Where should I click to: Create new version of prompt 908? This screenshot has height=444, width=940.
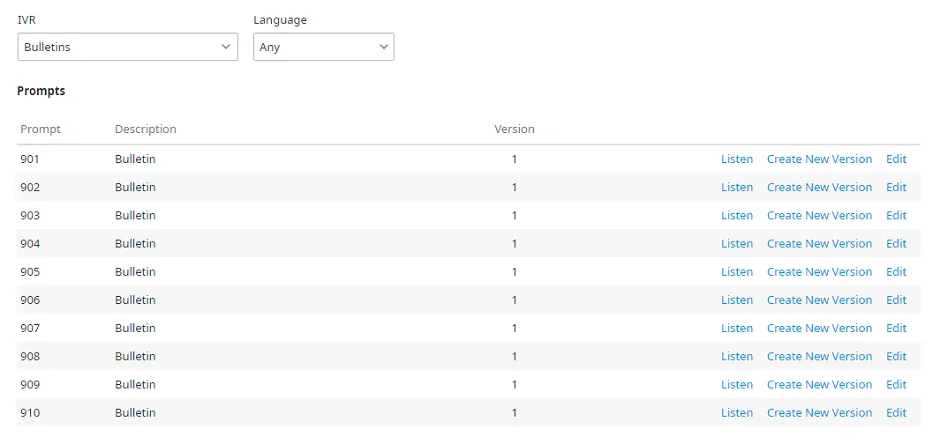820,356
